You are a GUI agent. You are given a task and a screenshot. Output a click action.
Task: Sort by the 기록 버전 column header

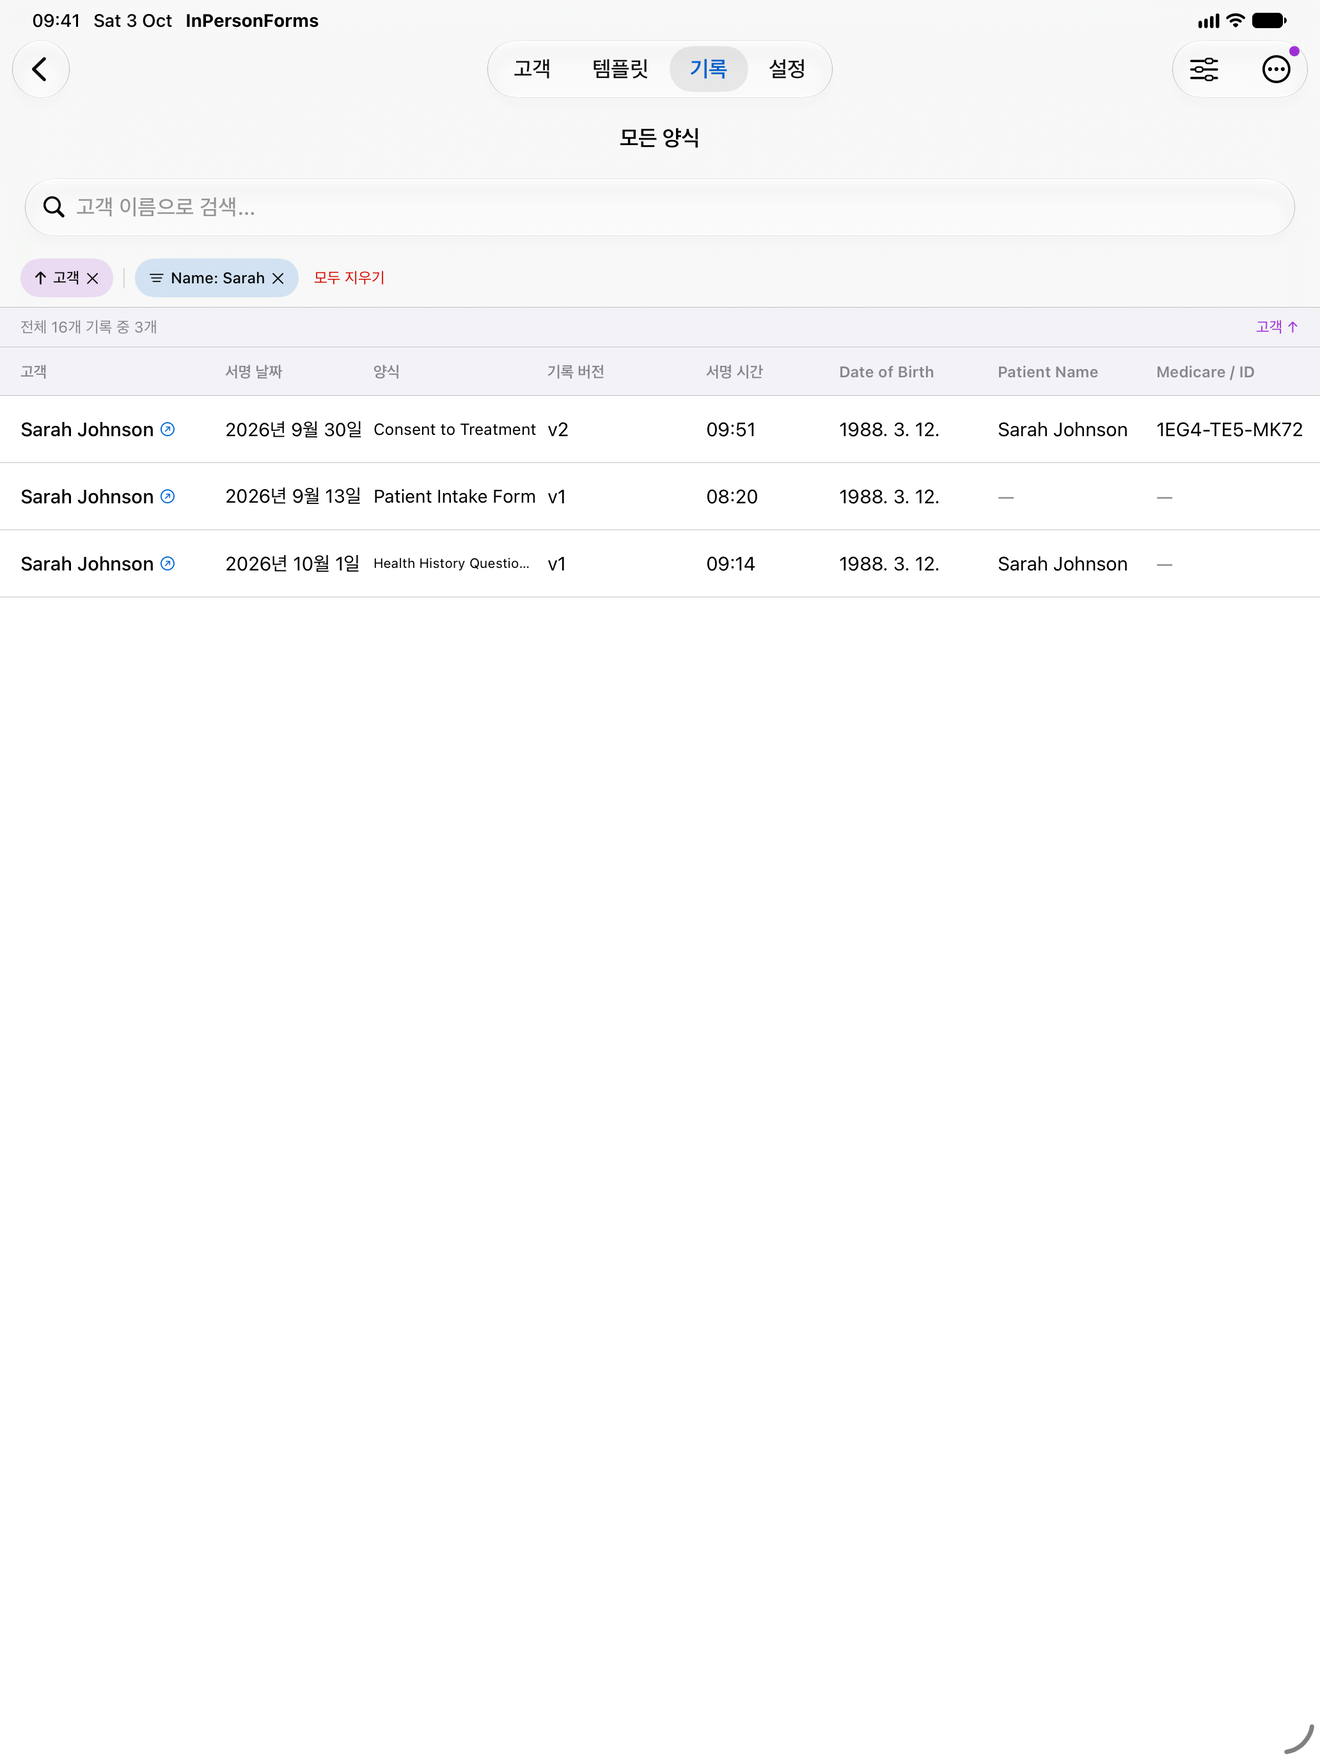[576, 372]
